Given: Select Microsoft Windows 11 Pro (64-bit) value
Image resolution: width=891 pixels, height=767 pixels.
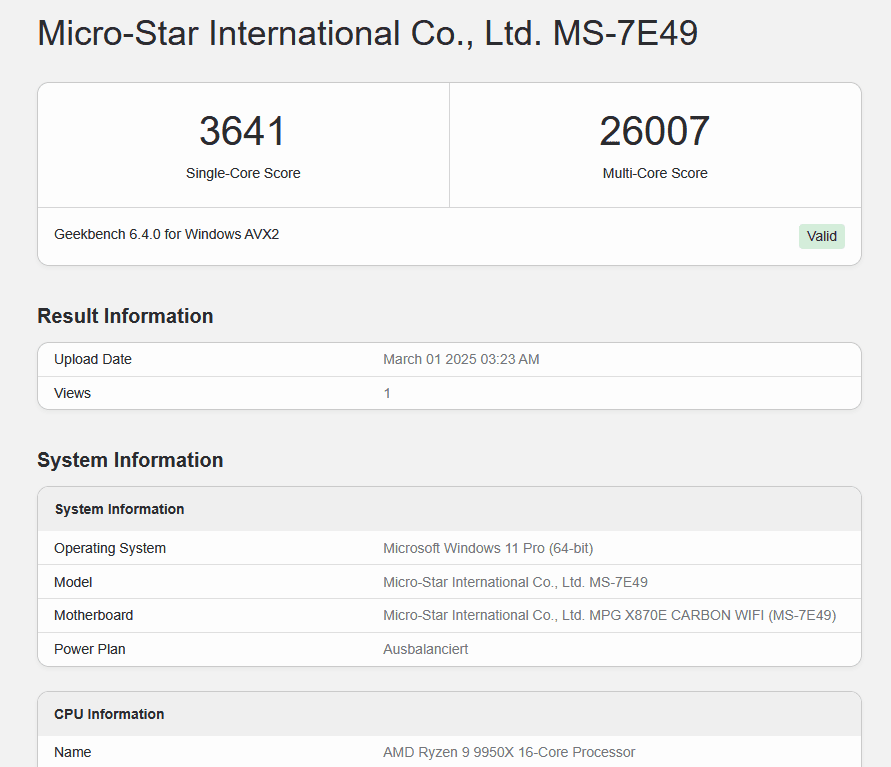Looking at the screenshot, I should tap(488, 548).
